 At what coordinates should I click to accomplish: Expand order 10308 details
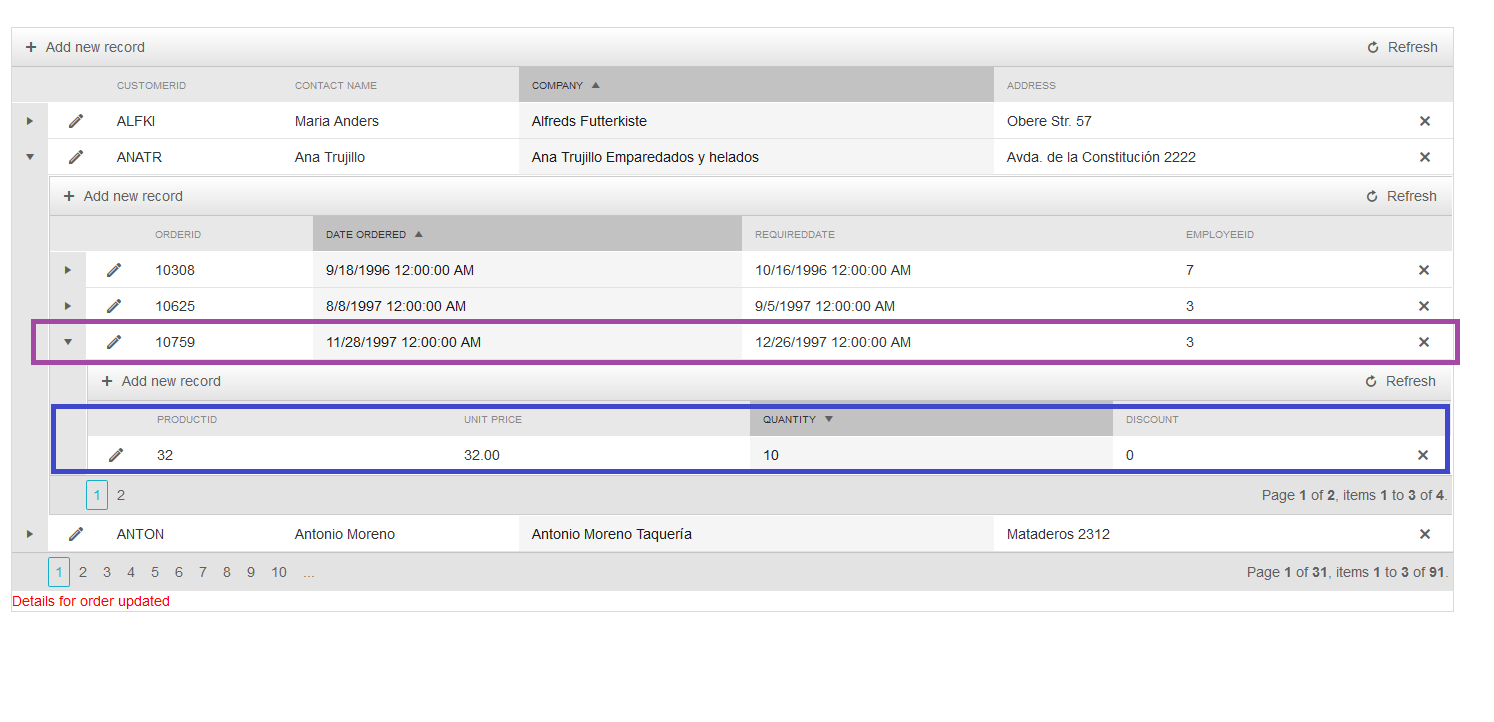68,270
